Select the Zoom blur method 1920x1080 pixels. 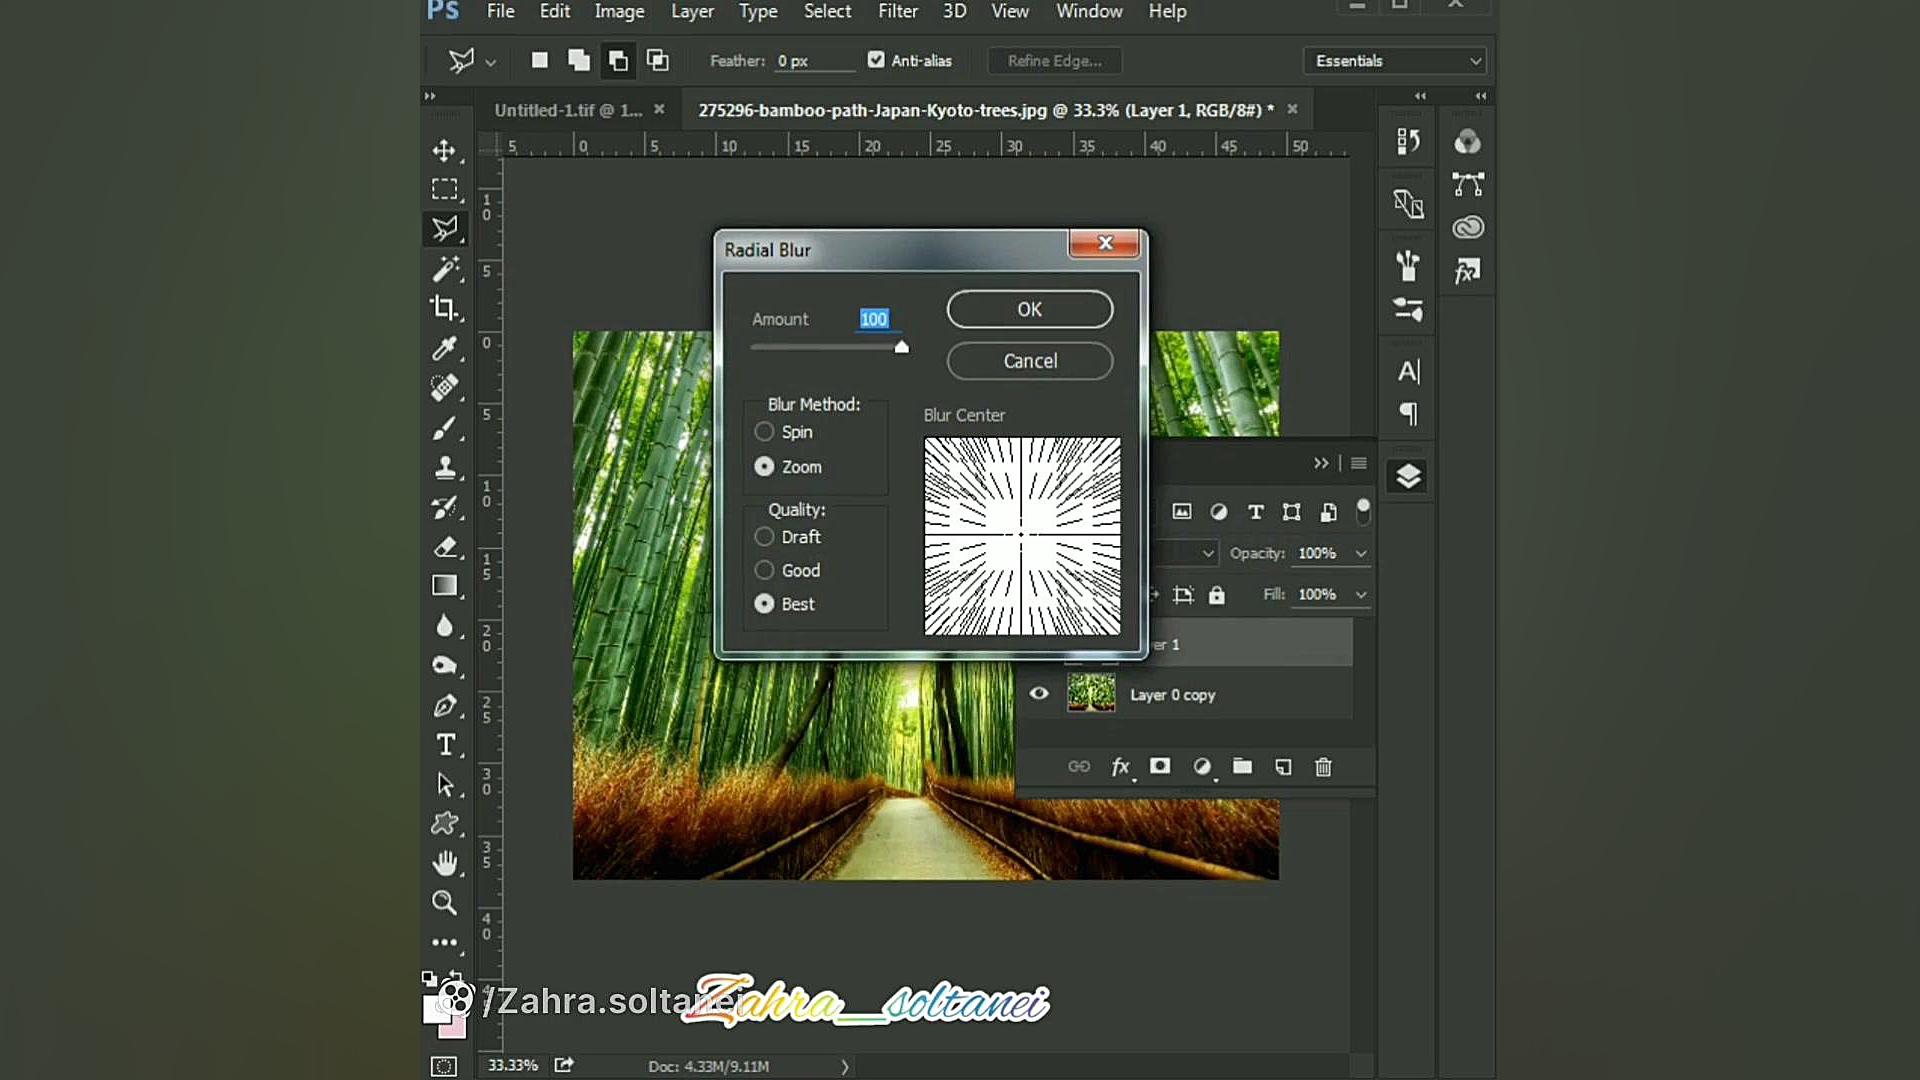764,467
